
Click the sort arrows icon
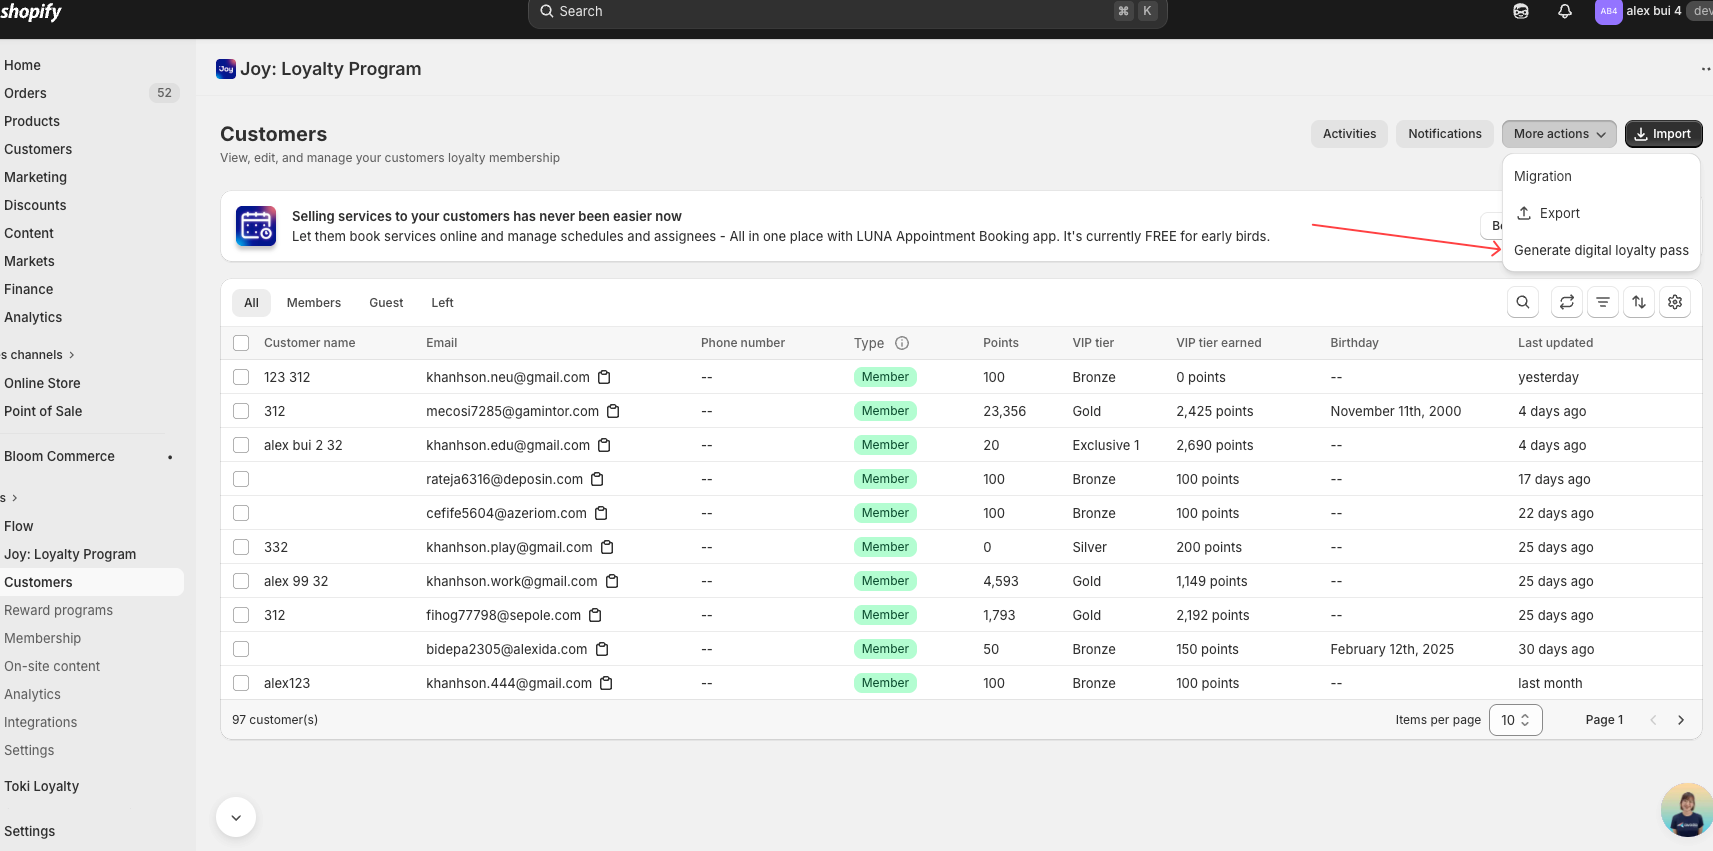click(x=1638, y=302)
